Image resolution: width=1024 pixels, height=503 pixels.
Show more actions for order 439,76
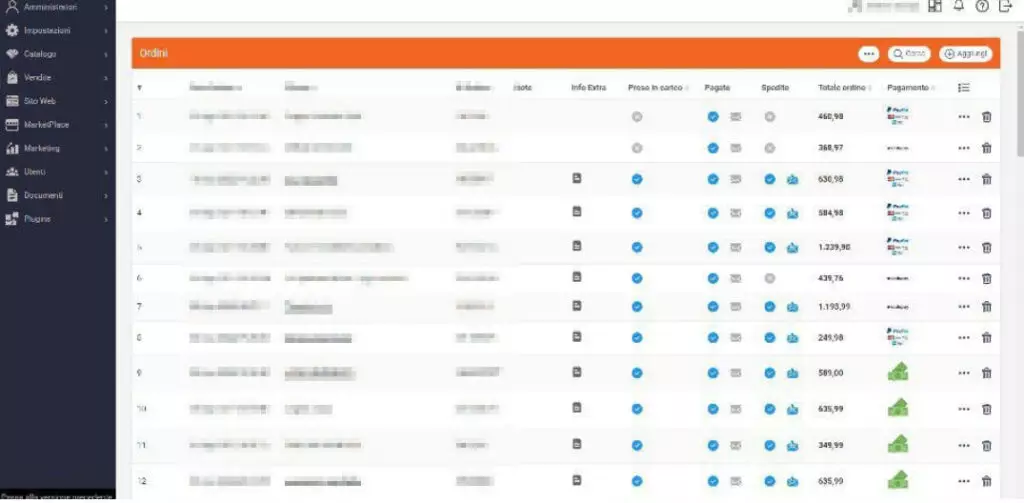(964, 278)
